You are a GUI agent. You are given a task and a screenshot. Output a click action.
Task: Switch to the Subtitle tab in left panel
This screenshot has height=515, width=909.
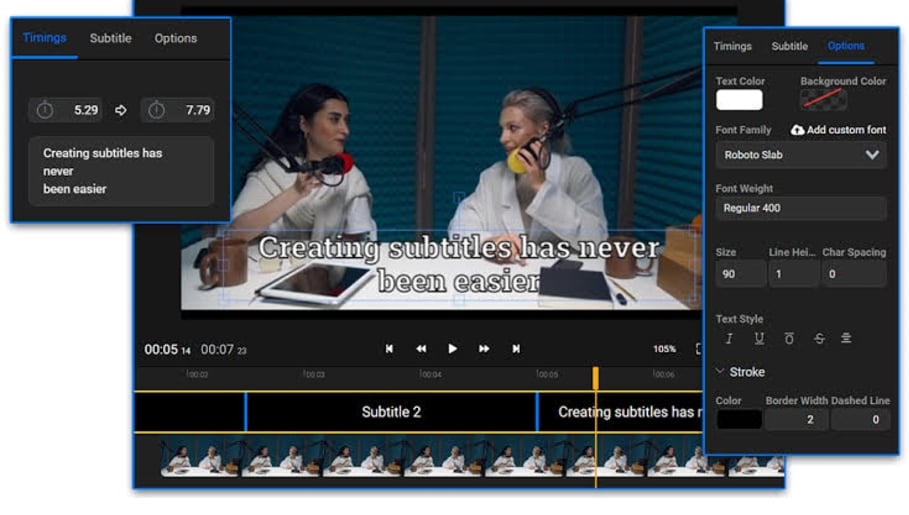tap(110, 39)
